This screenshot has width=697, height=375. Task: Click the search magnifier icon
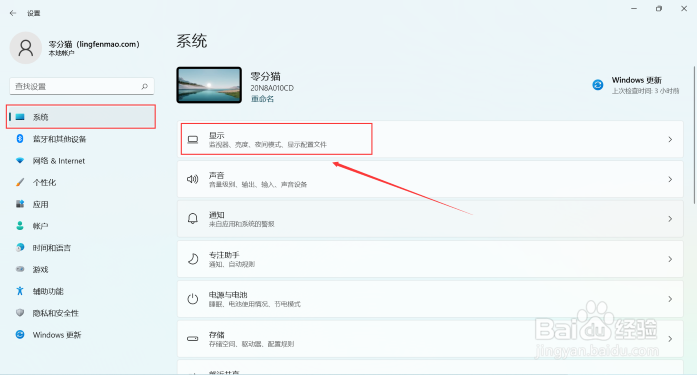point(144,86)
